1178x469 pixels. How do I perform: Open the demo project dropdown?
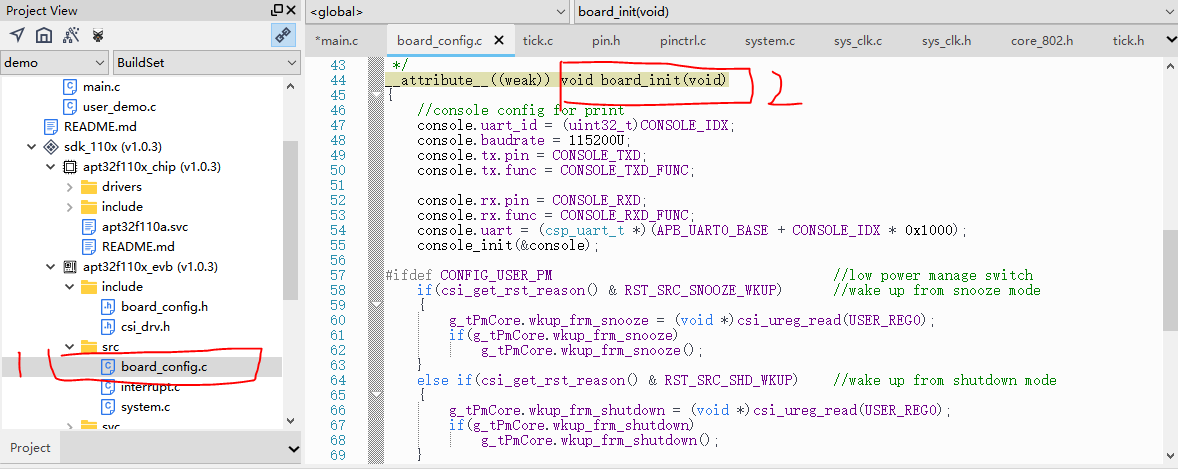click(55, 62)
